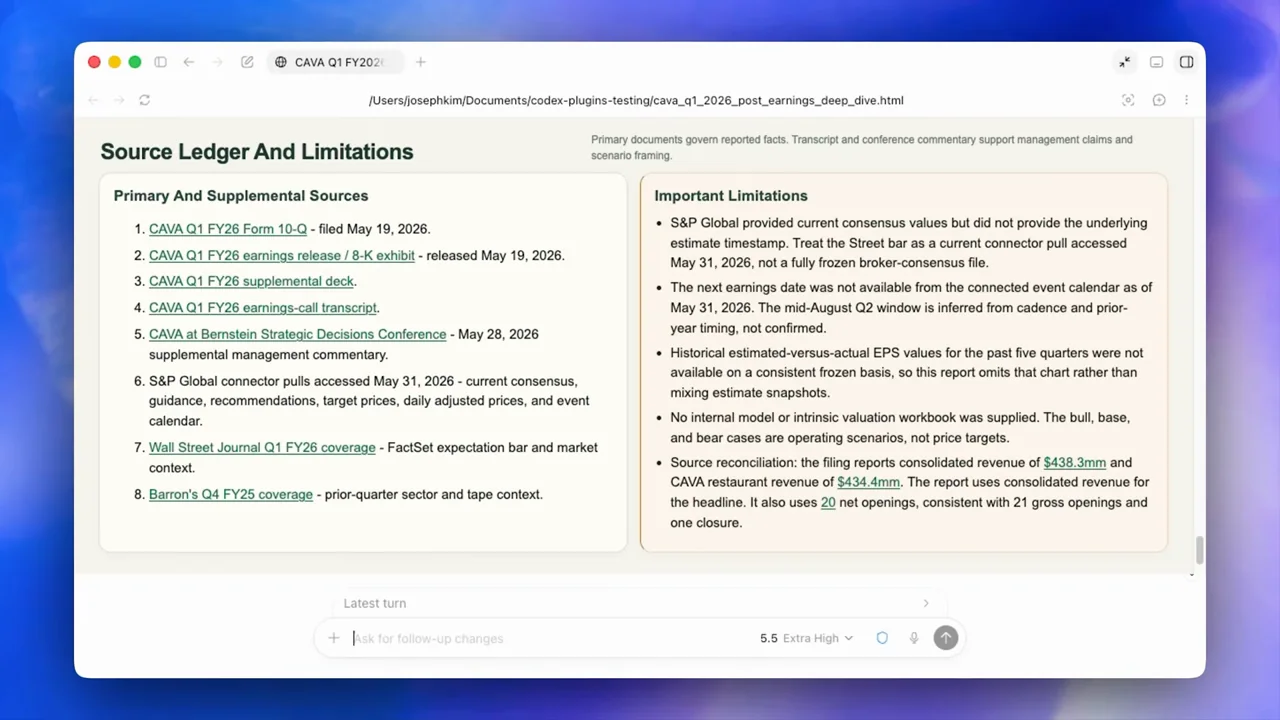Viewport: 1280px width, 720px height.
Task: Click the file path address bar
Action: tap(636, 100)
